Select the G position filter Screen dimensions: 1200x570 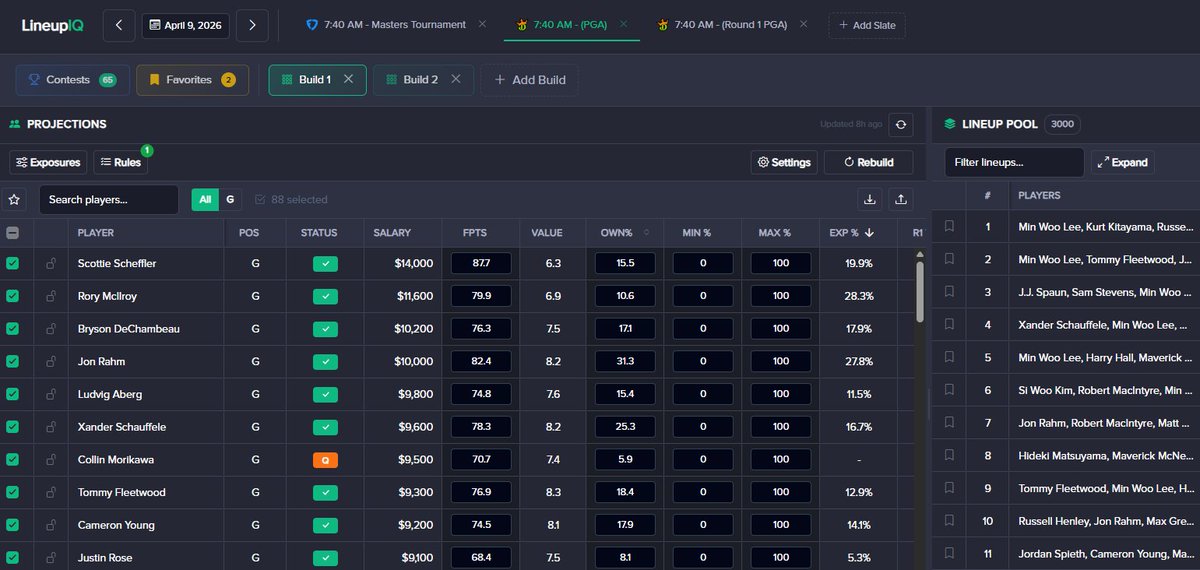point(230,200)
